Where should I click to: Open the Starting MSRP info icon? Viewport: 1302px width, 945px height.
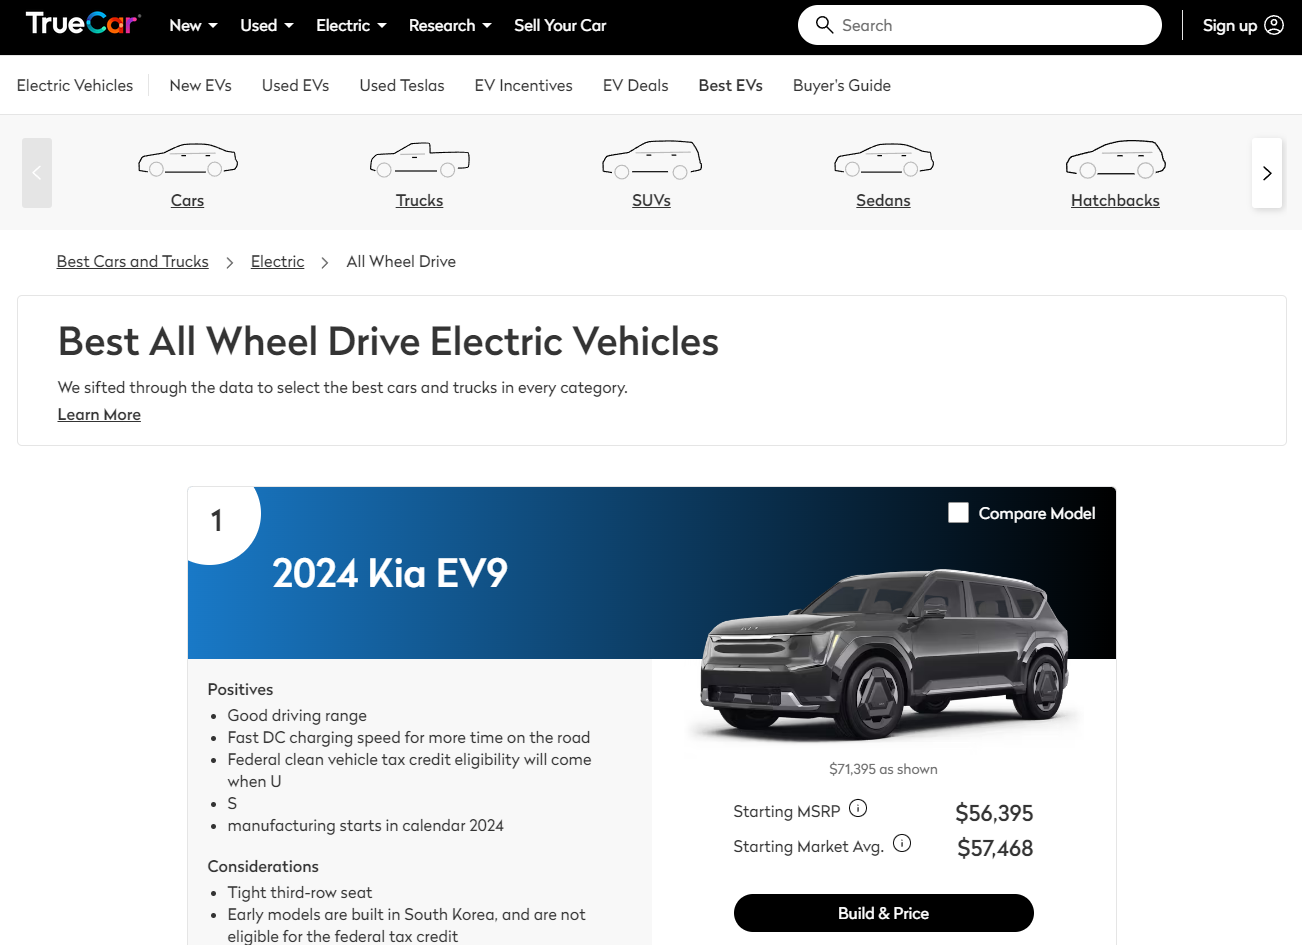point(858,809)
